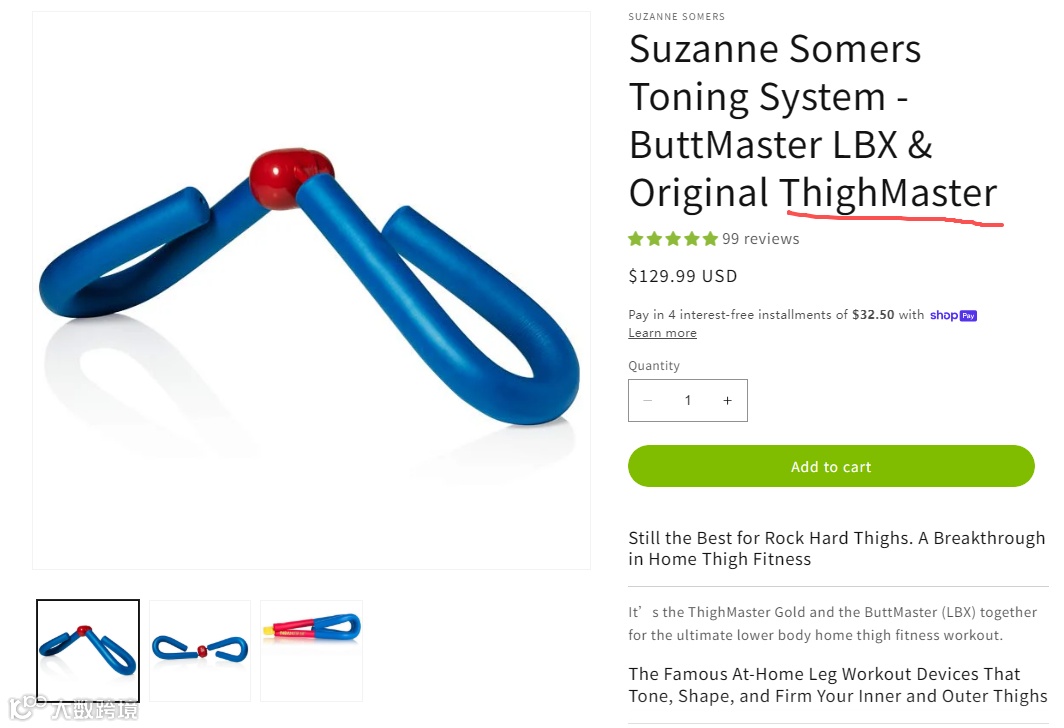Open the Learn more installments link
Viewport: 1064px width, 728px height.
coord(662,333)
